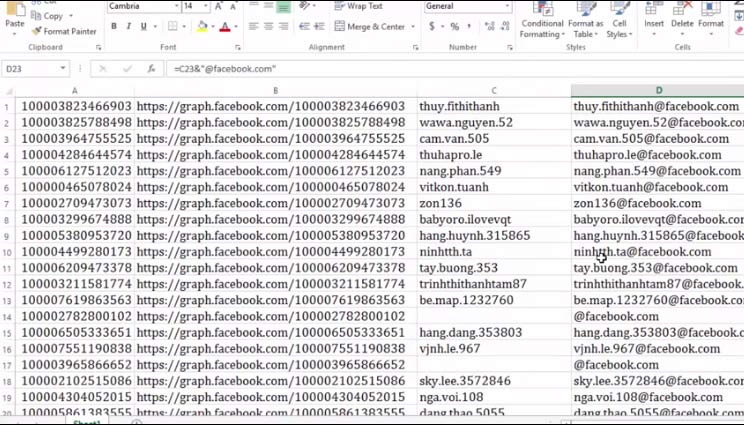The image size is (744, 425).
Task: Click the highlighted Bottom Align icon
Action: (x=284, y=6)
